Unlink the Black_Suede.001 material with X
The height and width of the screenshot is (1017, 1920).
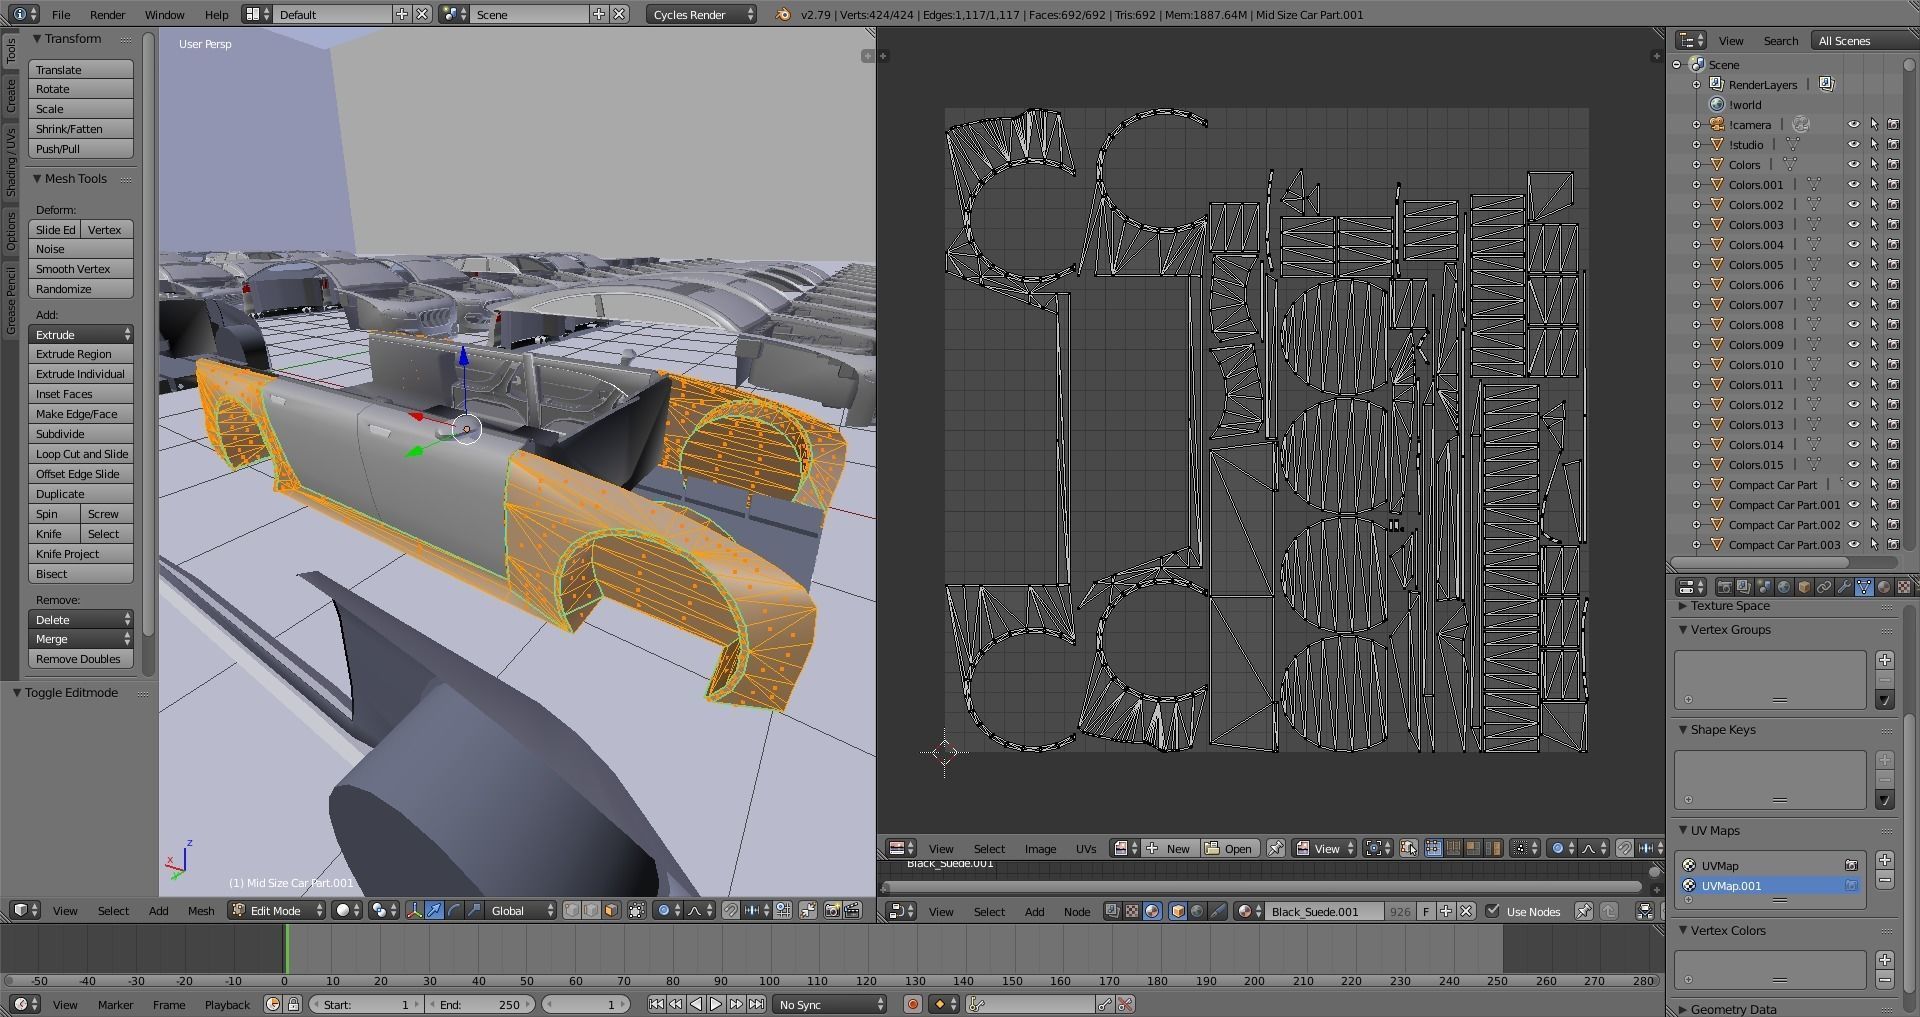(x=1465, y=911)
